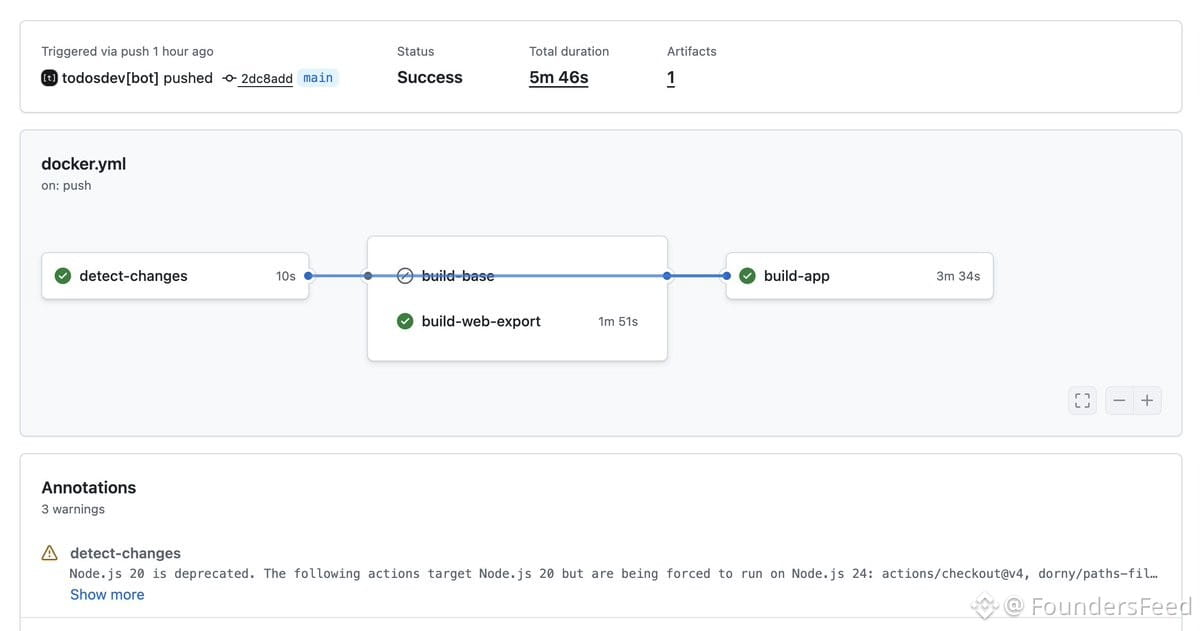Click the todosdev[bot] avatar icon

pos(49,78)
